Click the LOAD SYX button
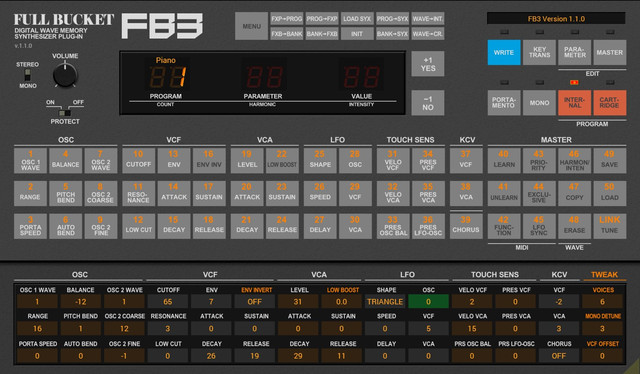The image size is (640, 374). click(x=357, y=19)
